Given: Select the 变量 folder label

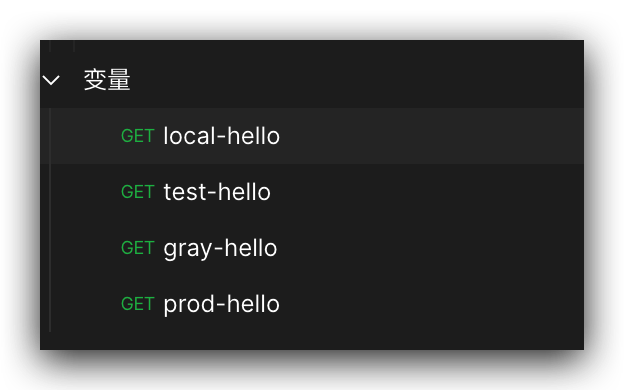Looking at the screenshot, I should click(x=107, y=80).
